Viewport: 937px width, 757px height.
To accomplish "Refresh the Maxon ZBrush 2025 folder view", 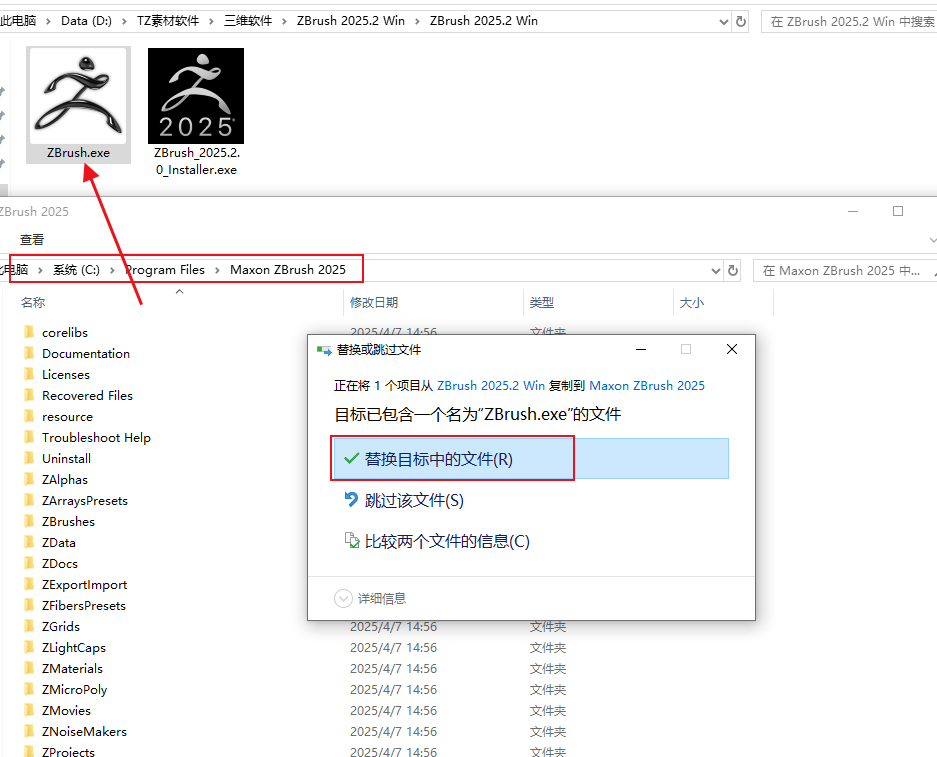I will click(733, 271).
